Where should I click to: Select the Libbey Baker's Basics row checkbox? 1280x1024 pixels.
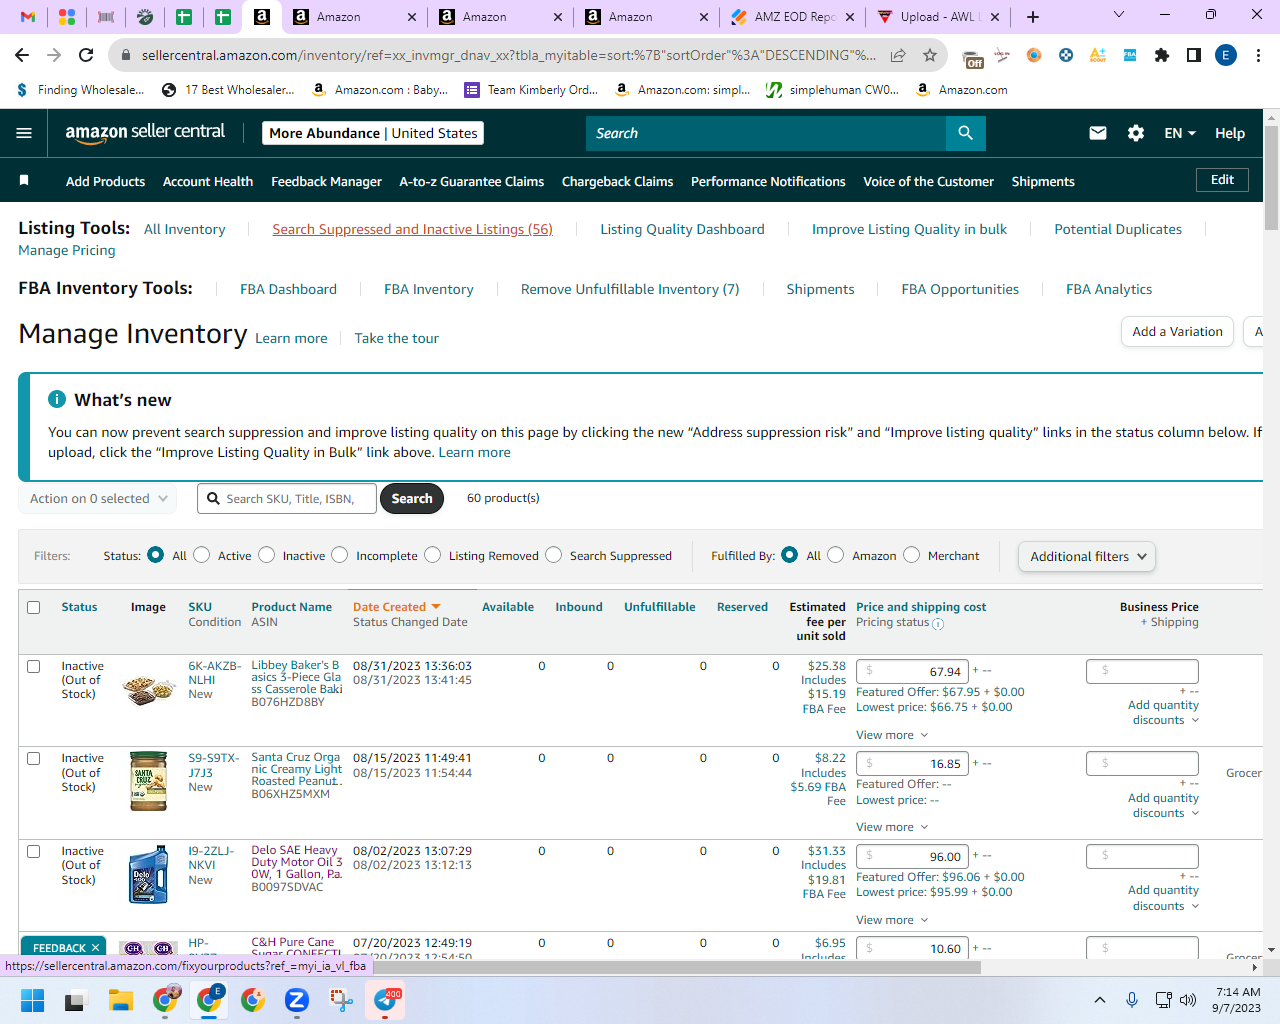34,666
